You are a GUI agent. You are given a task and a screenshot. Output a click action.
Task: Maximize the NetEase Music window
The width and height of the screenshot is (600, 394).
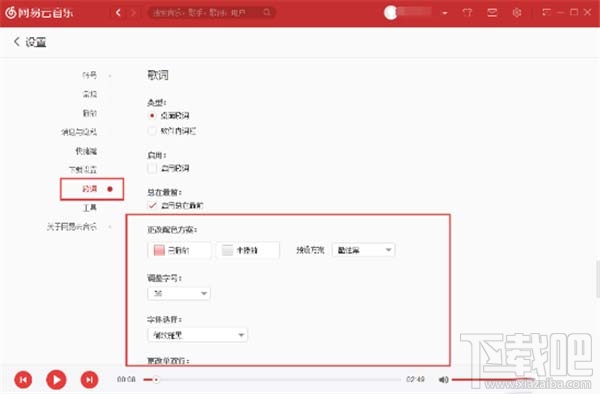[x=574, y=12]
